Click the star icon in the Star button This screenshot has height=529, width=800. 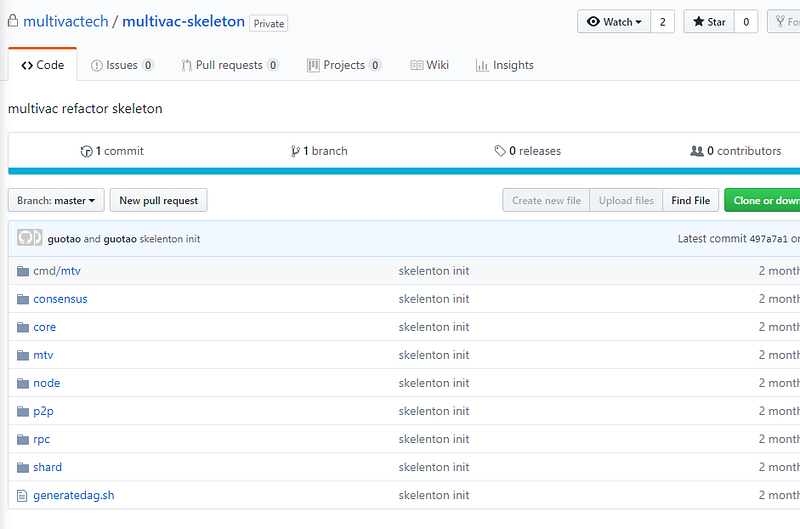coord(698,21)
